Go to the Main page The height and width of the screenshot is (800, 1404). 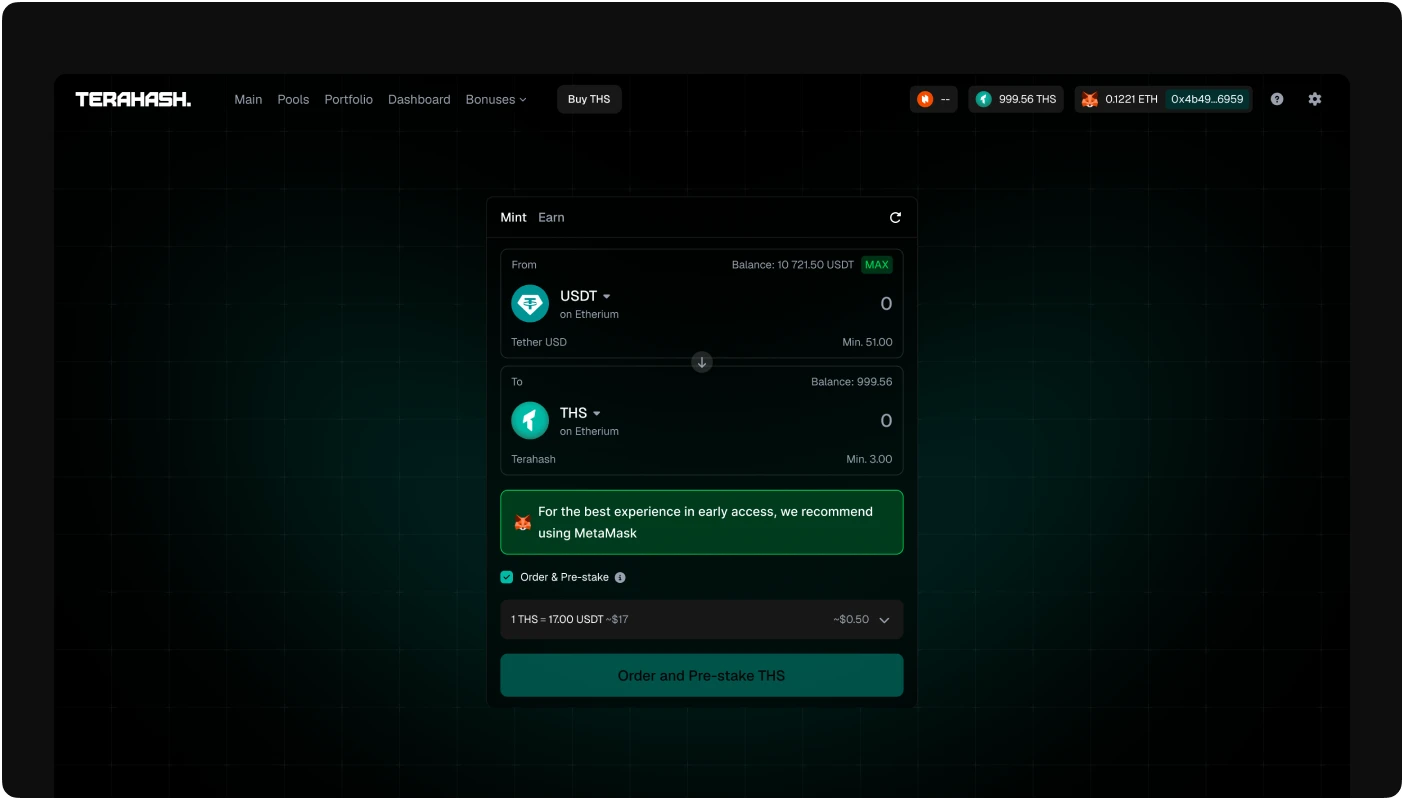pos(248,99)
